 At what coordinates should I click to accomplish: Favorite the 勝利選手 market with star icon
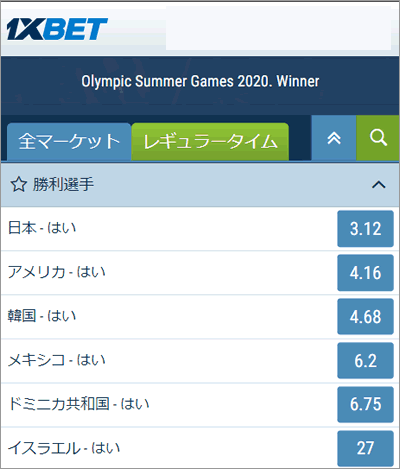click(19, 184)
